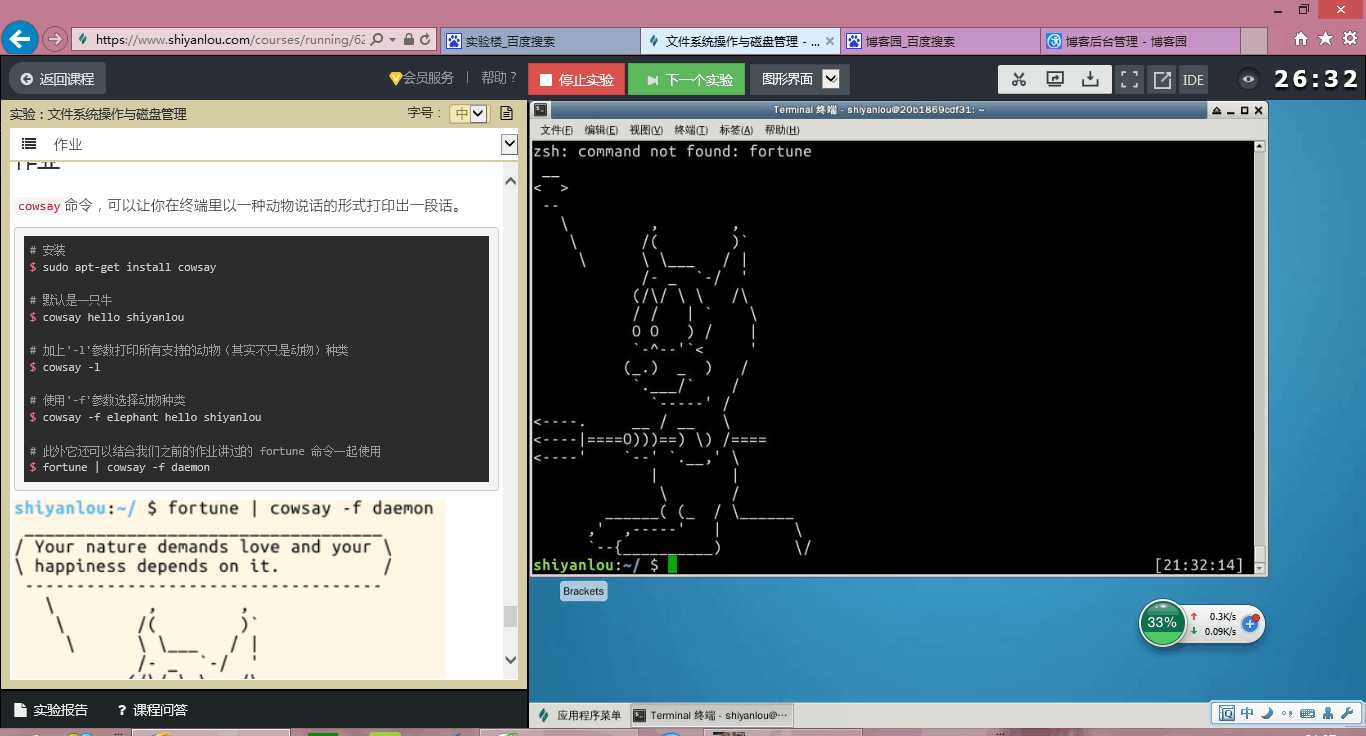Click the Terminal window icon in title bar
This screenshot has width=1366, height=736.
(540, 110)
